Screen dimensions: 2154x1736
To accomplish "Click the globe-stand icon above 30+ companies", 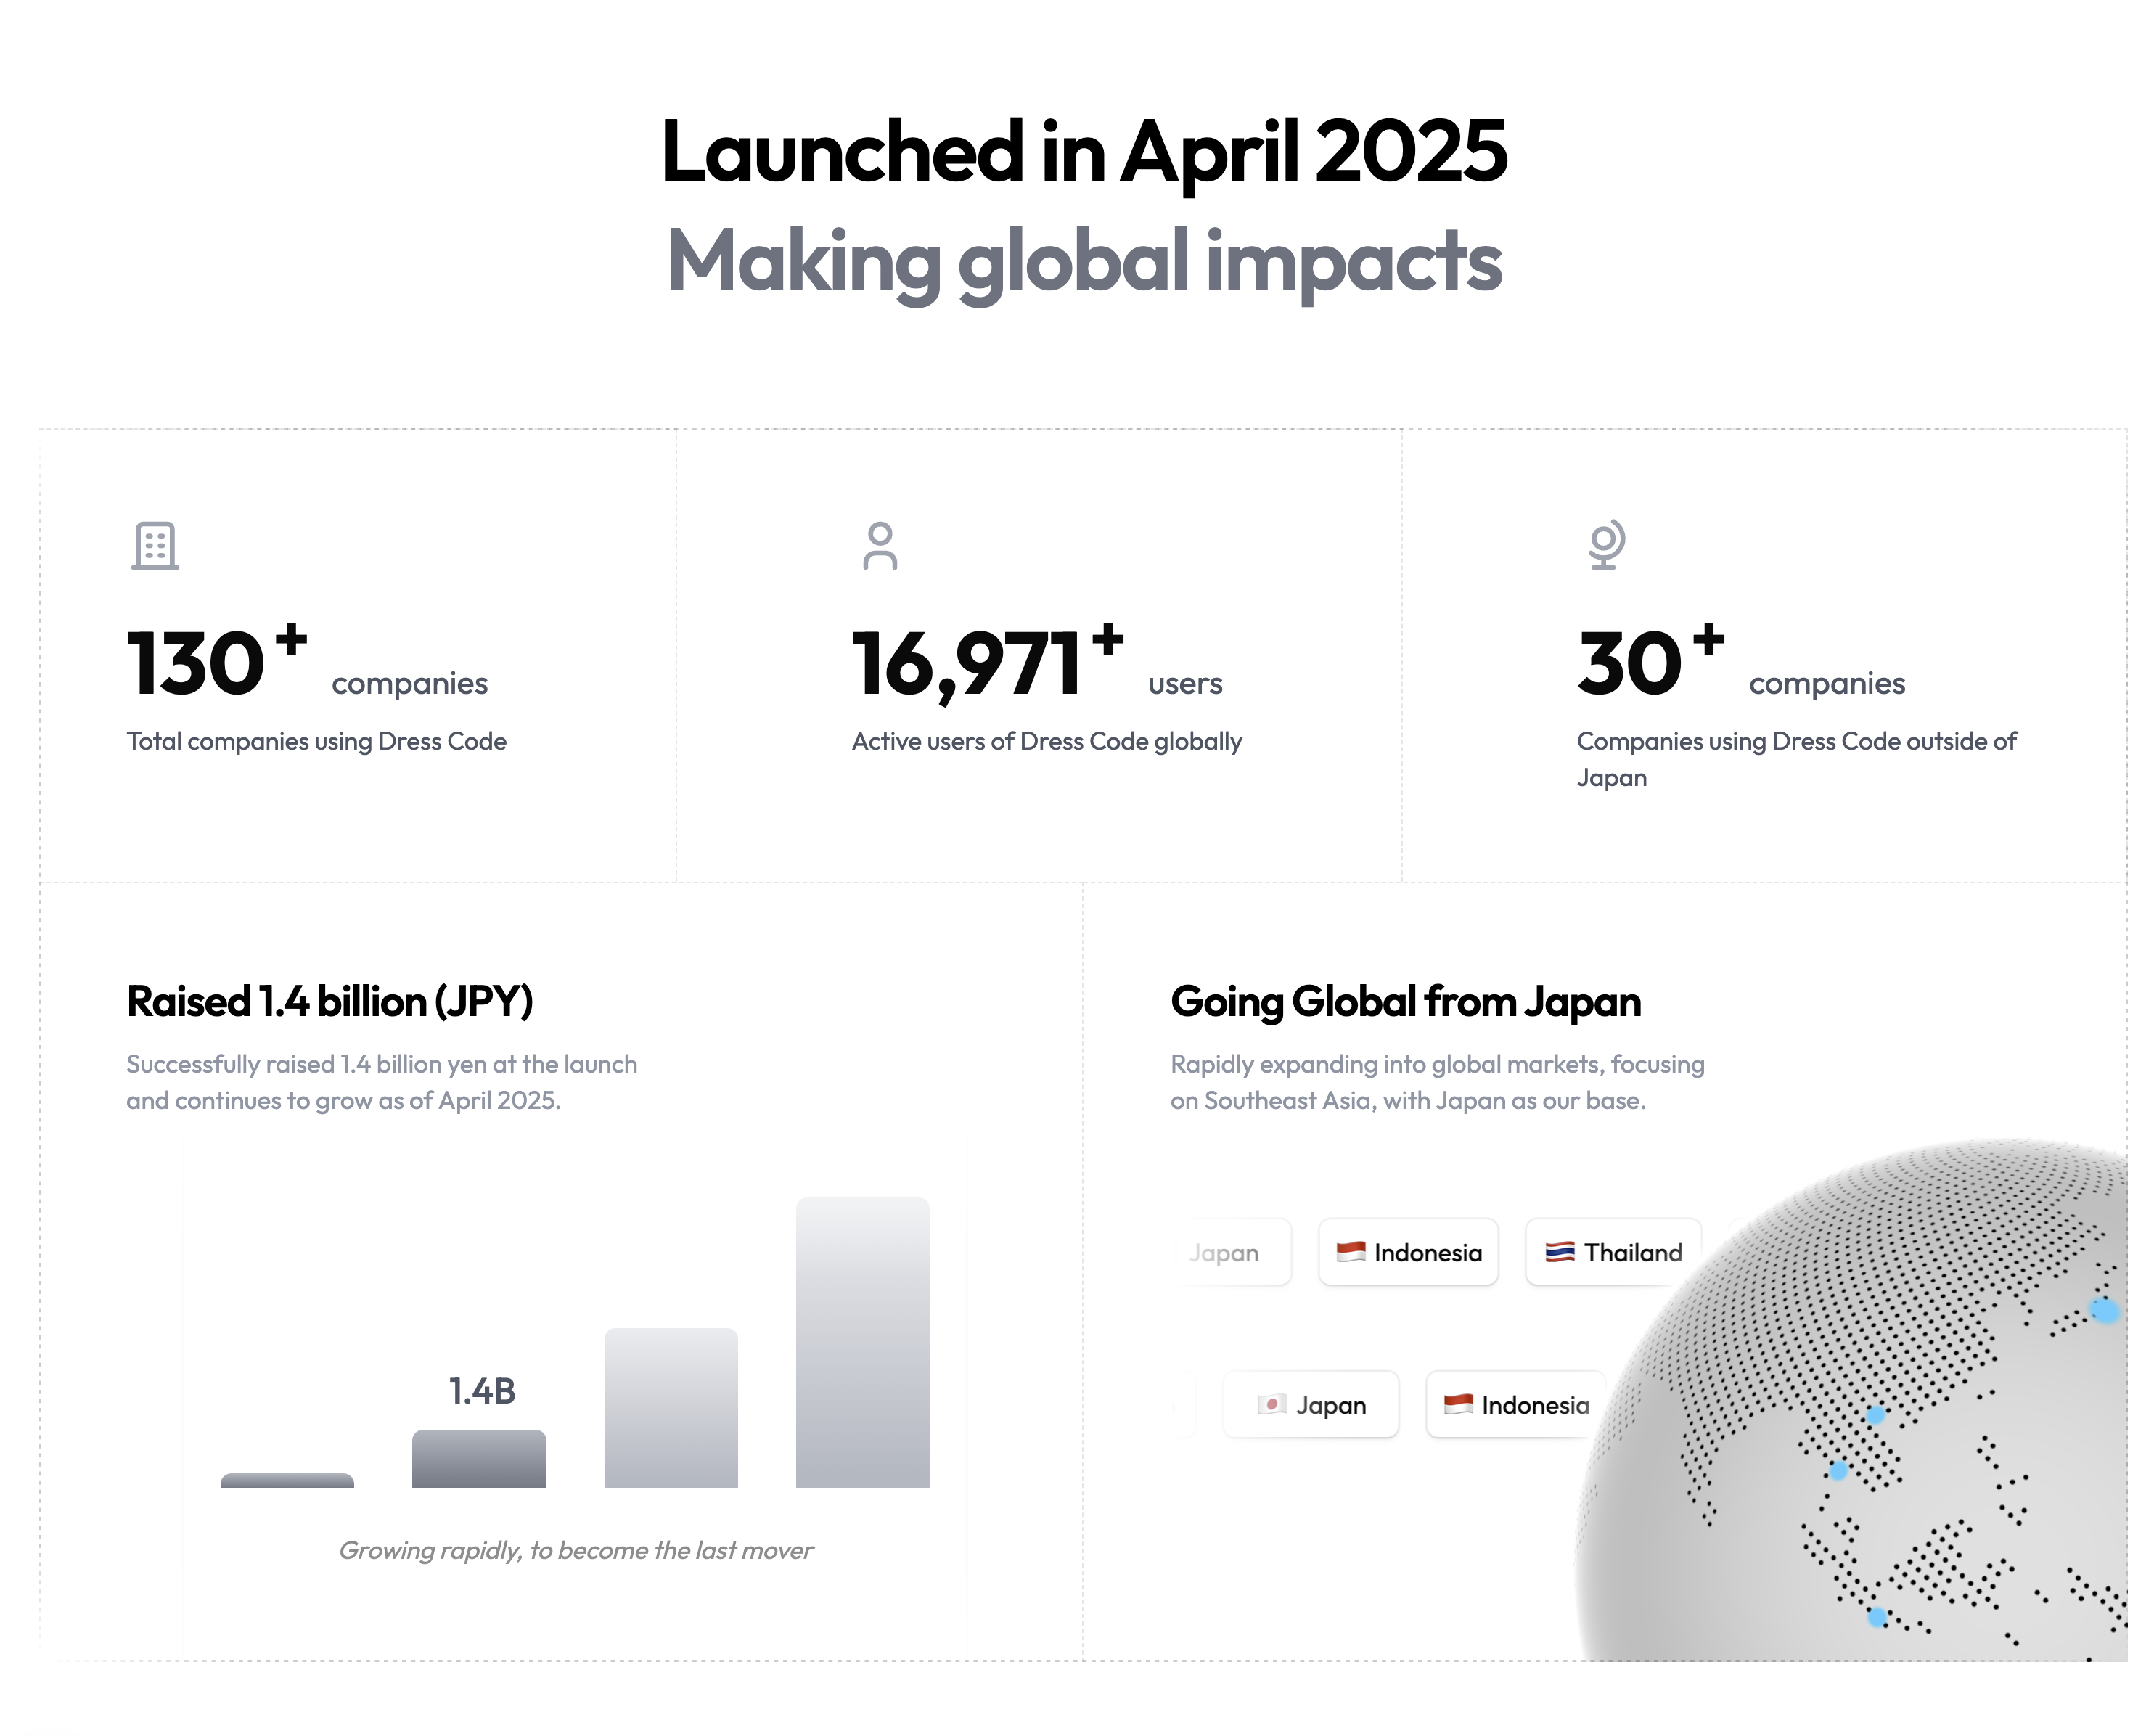I will coord(1606,546).
